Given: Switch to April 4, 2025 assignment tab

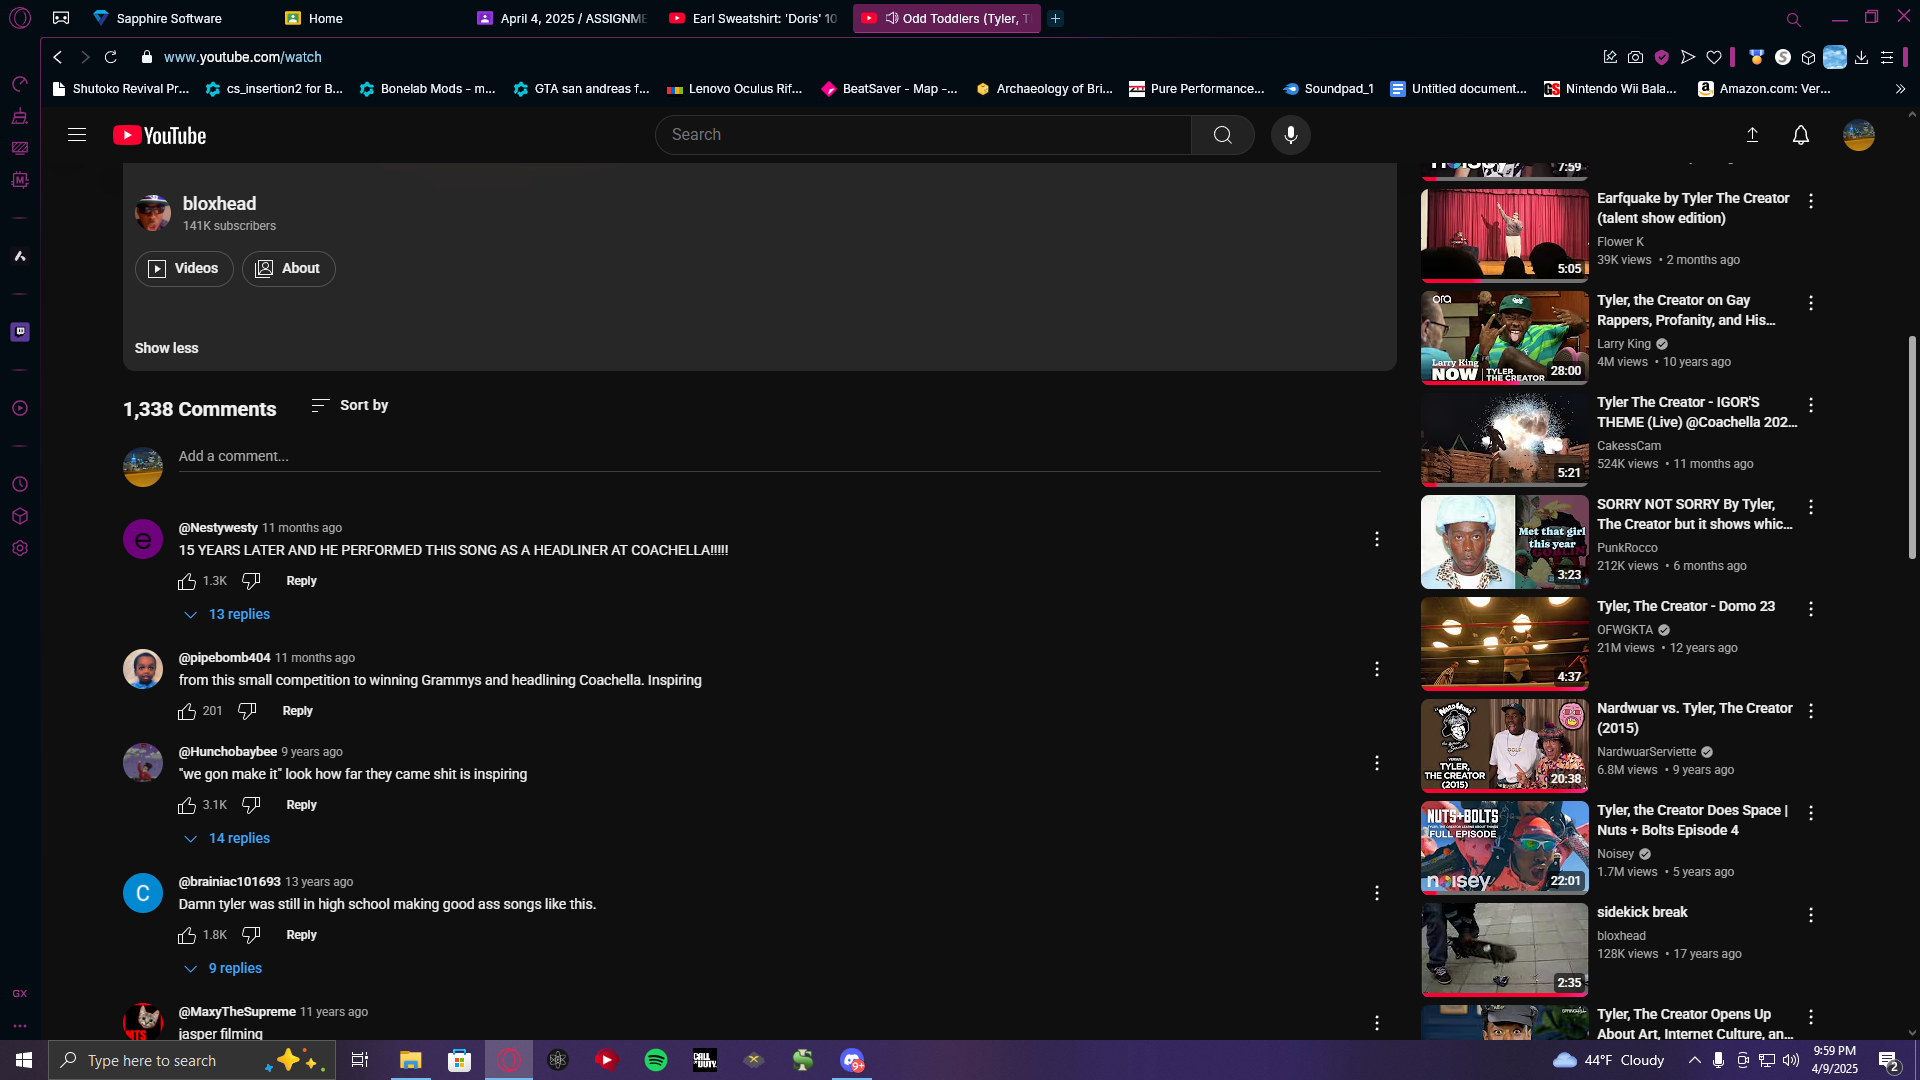Looking at the screenshot, I should 563,18.
